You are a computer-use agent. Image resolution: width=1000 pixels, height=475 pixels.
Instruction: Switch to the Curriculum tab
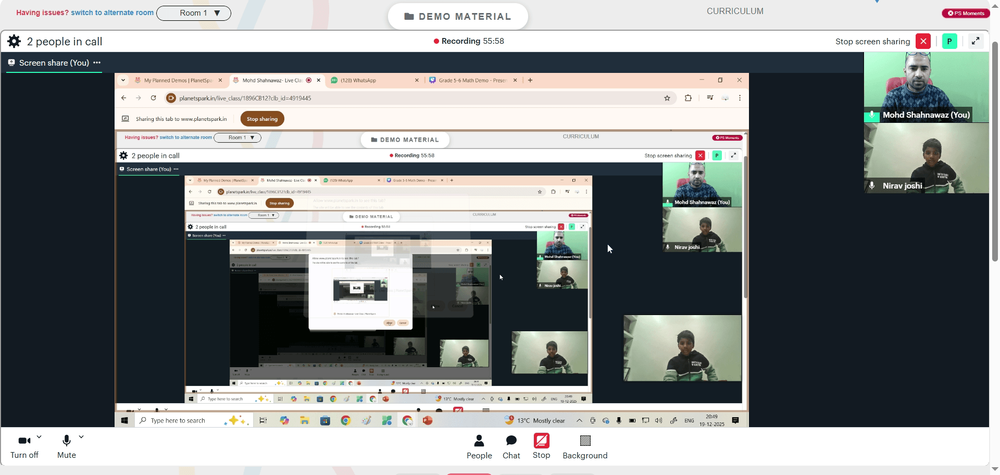pos(735,11)
